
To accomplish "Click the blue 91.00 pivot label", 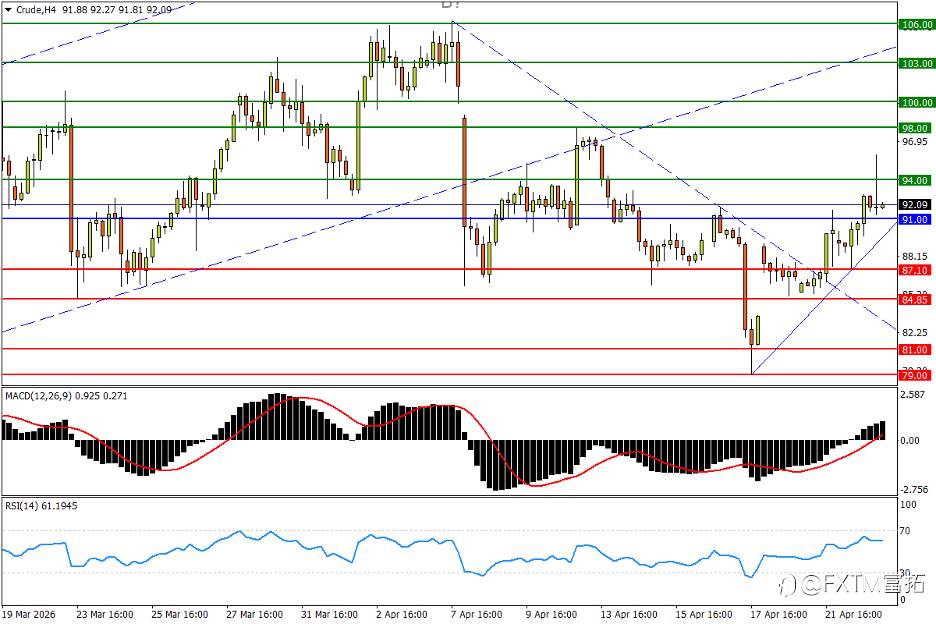I will [915, 220].
